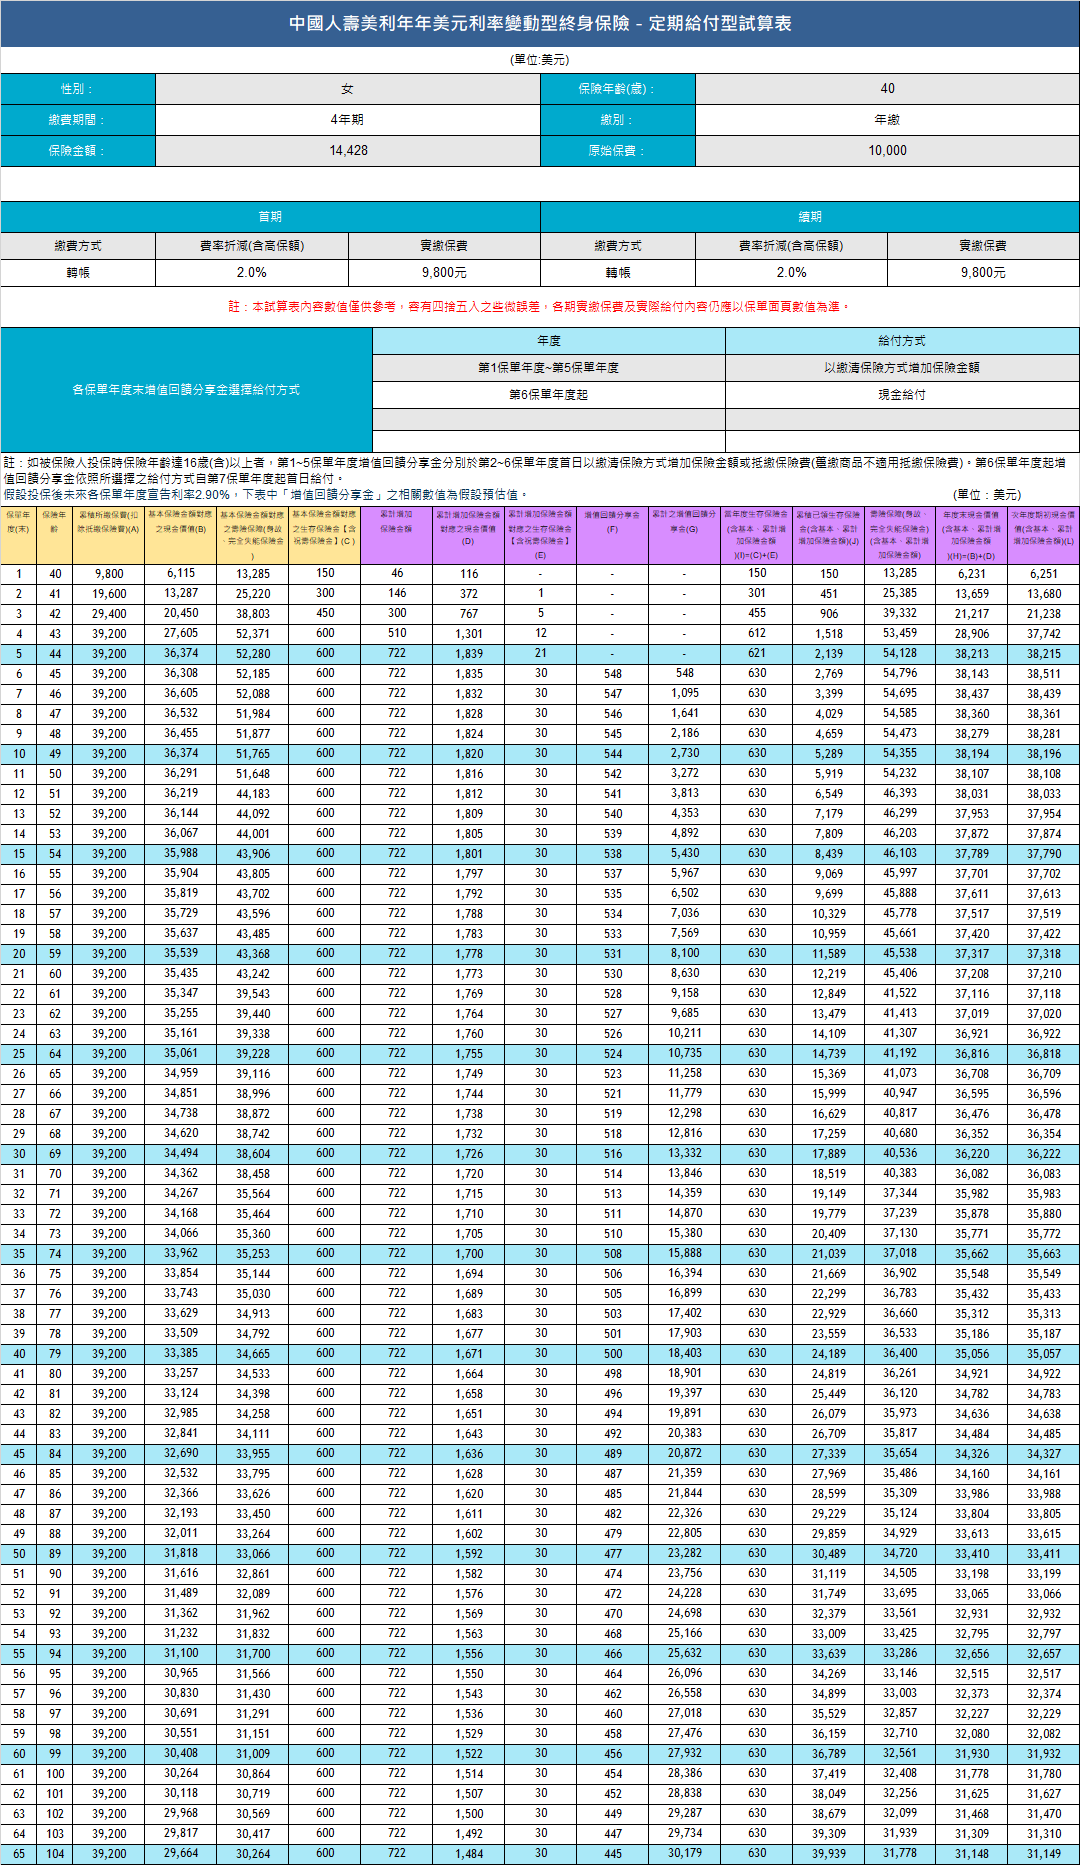1080x1865 pixels.
Task: Click value 44,183 in year 12 row
Action: click(x=253, y=794)
